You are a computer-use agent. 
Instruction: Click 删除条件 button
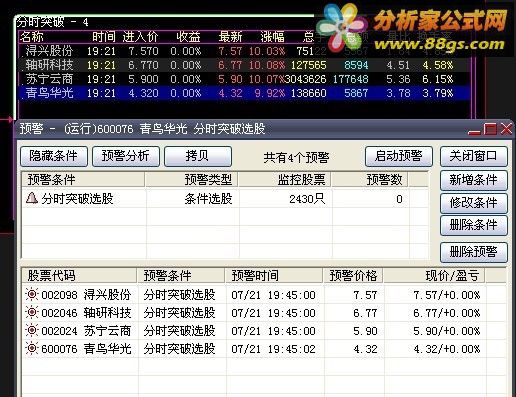click(474, 225)
